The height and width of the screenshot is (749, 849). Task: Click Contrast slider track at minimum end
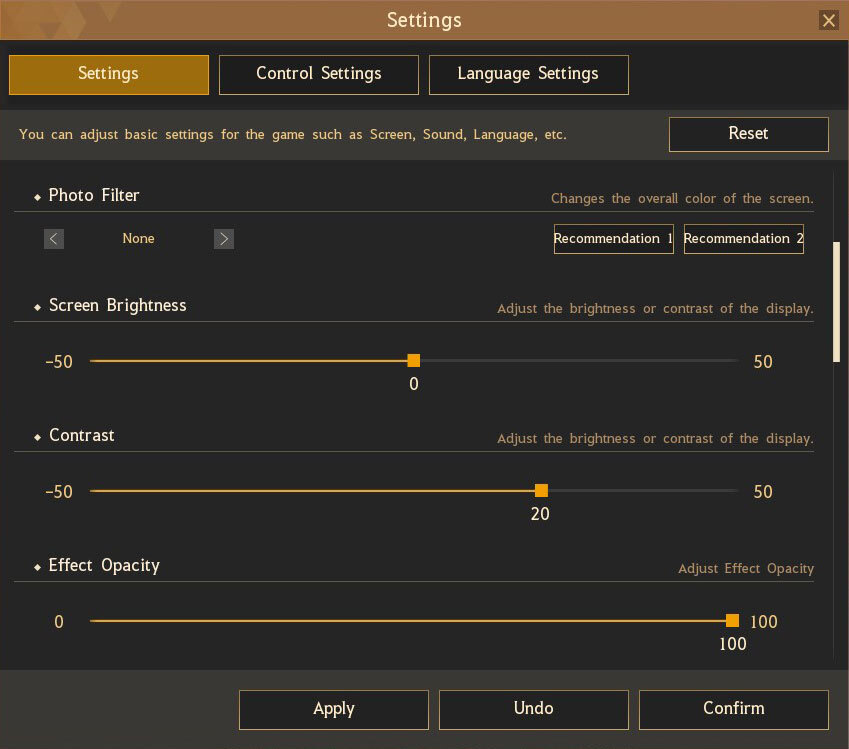click(92, 491)
